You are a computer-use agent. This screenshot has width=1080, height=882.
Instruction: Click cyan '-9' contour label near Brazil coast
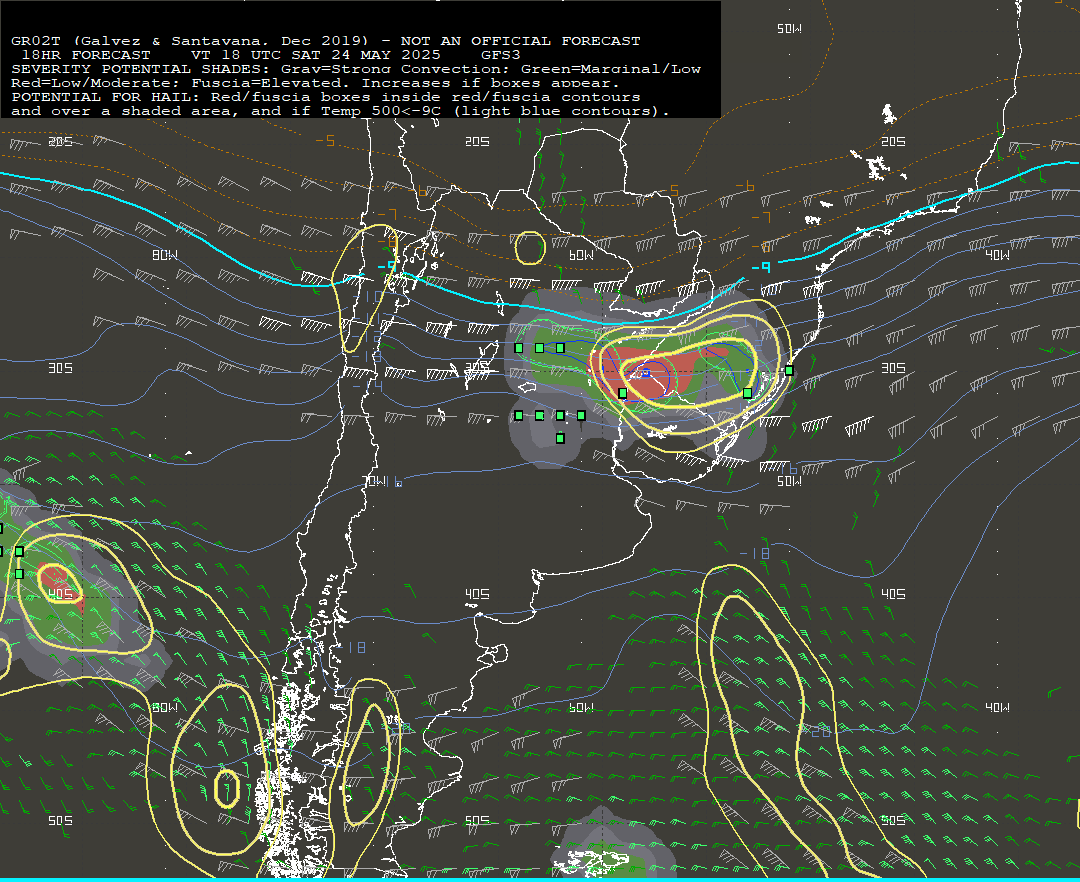(x=760, y=267)
